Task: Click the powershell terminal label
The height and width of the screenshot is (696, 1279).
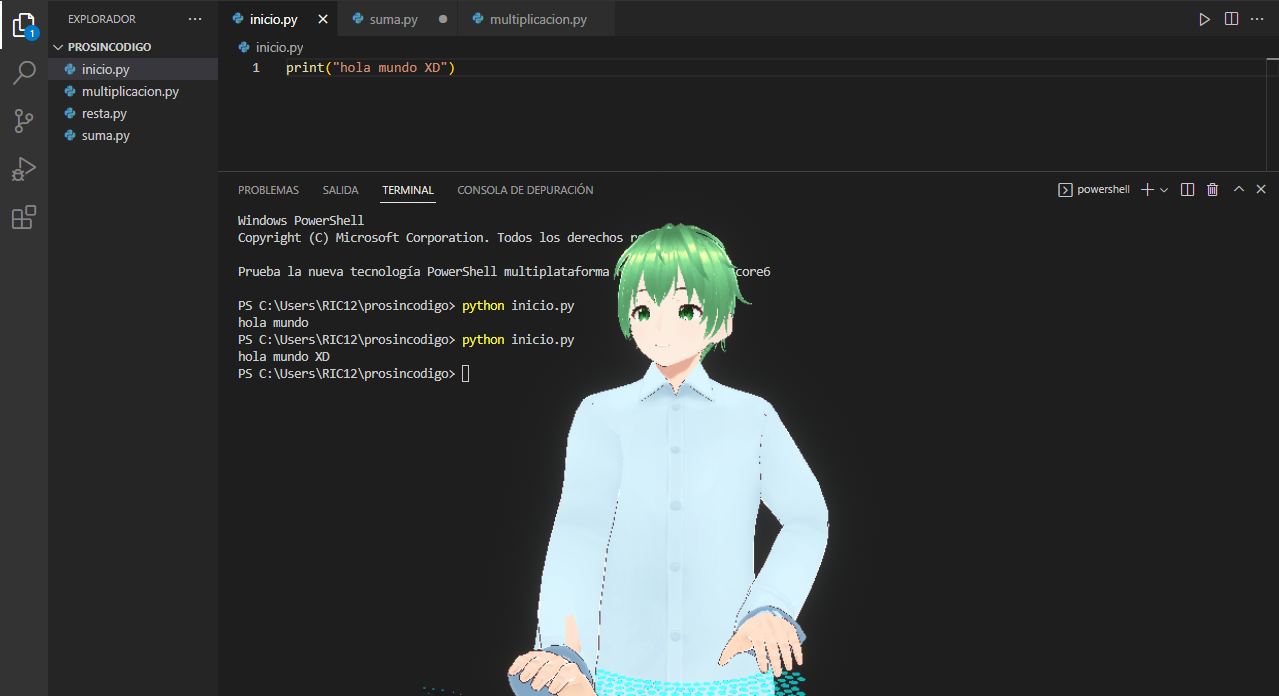Action: tap(1094, 190)
